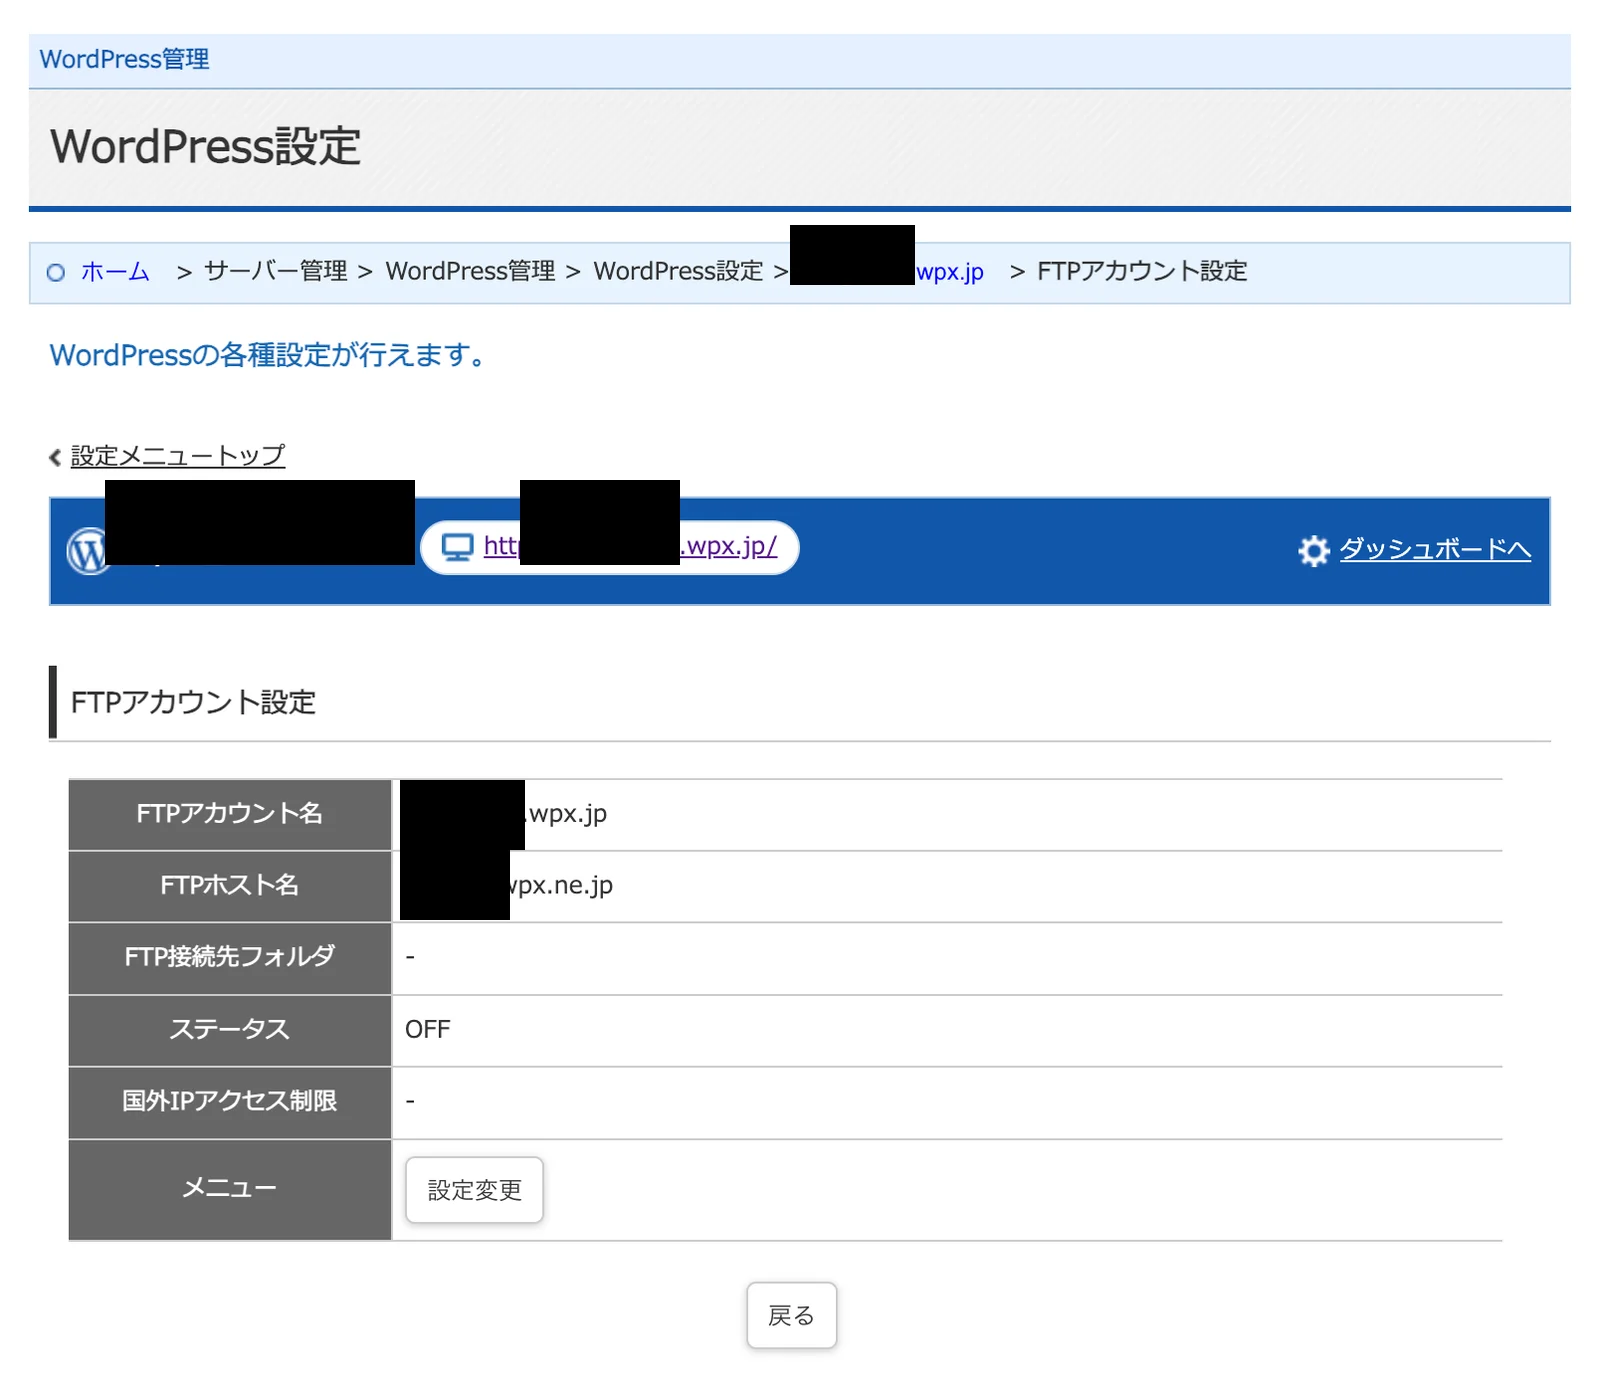
Task: Click the 設定変更 button
Action: [474, 1190]
